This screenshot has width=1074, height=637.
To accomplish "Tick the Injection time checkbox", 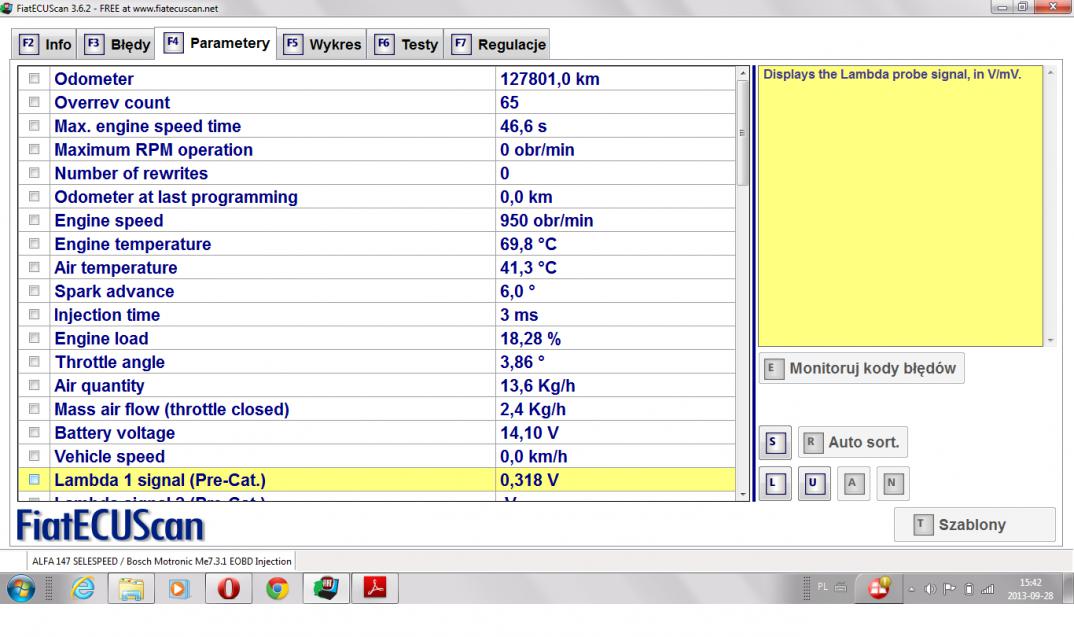I will [x=34, y=314].
